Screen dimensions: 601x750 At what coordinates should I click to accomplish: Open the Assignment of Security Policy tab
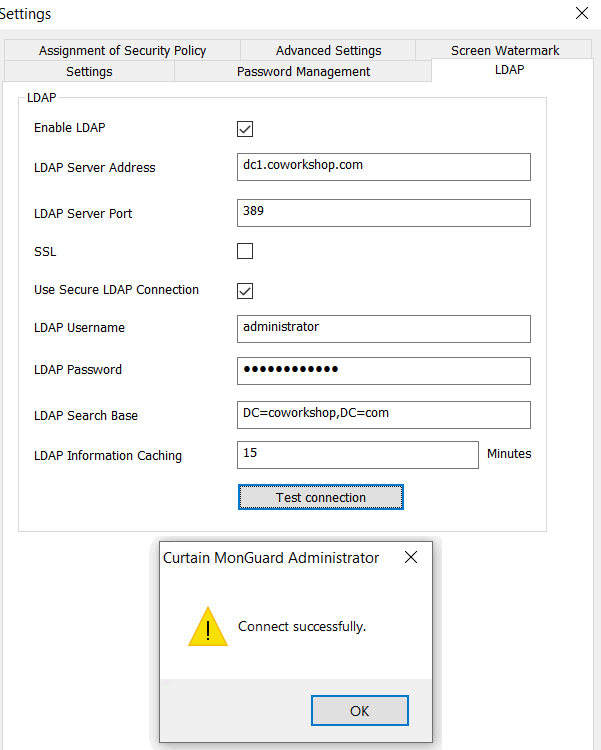tap(122, 50)
